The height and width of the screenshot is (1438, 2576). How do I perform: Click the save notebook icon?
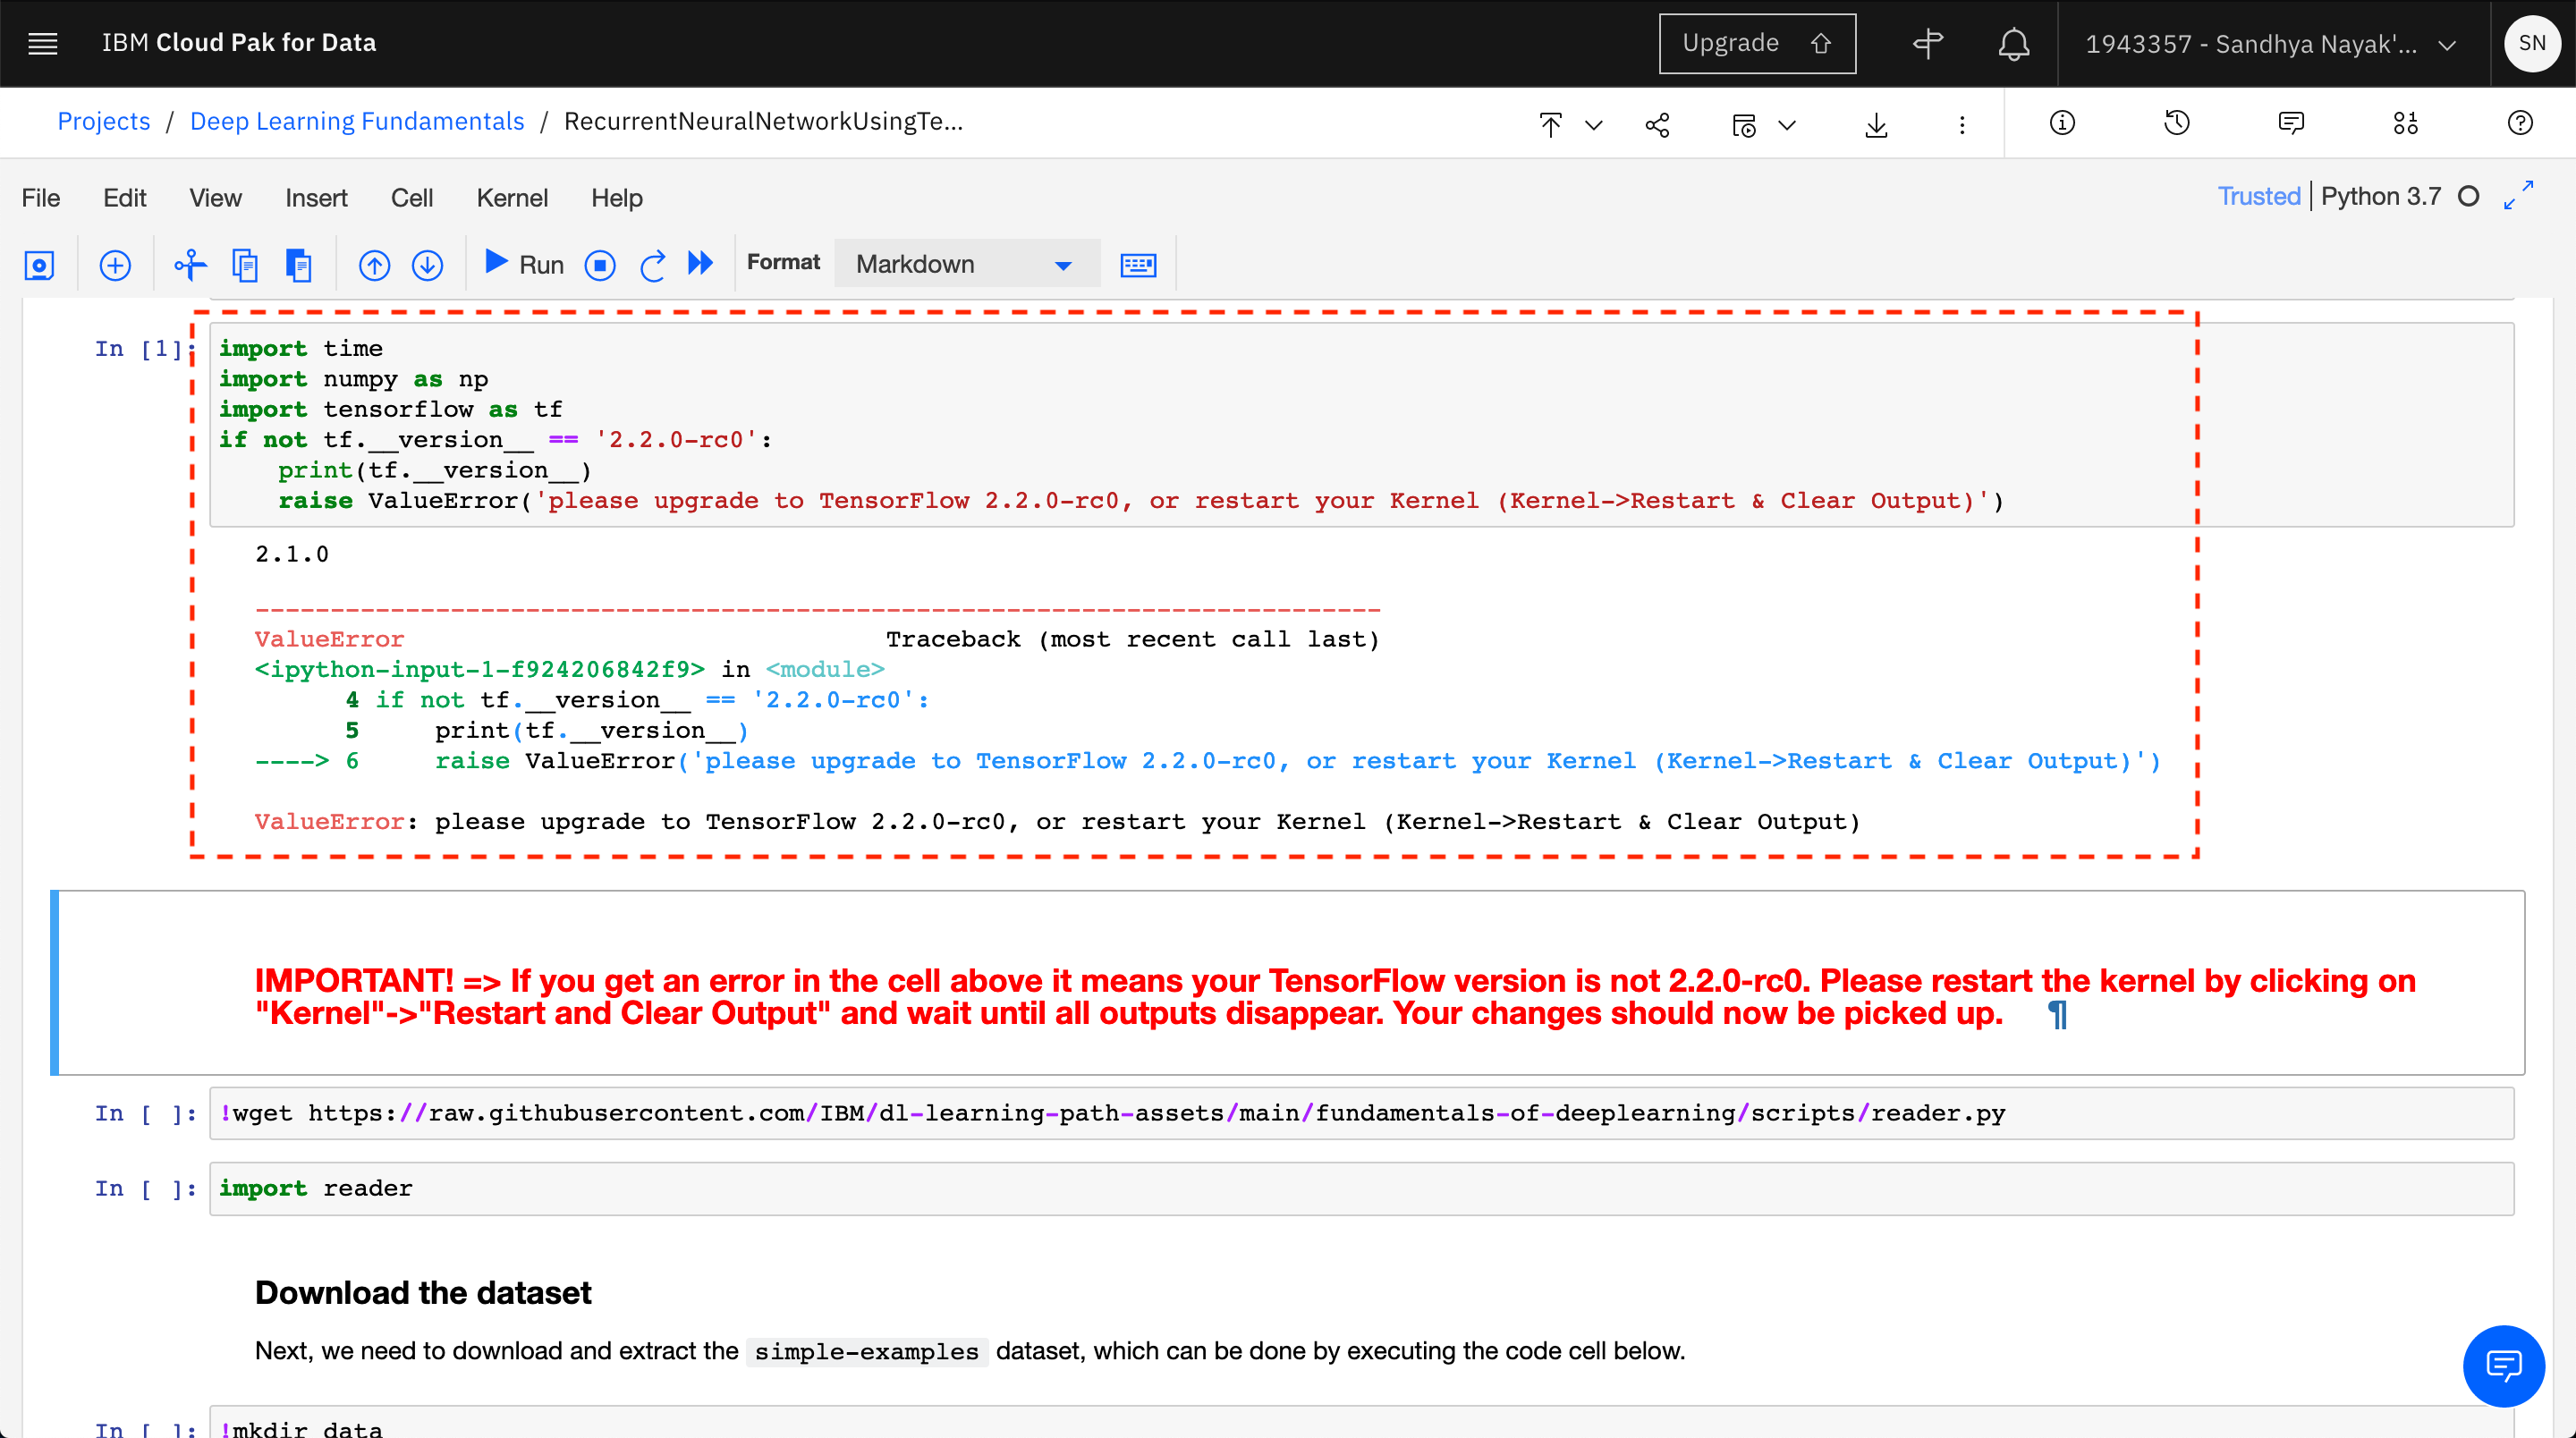(39, 265)
